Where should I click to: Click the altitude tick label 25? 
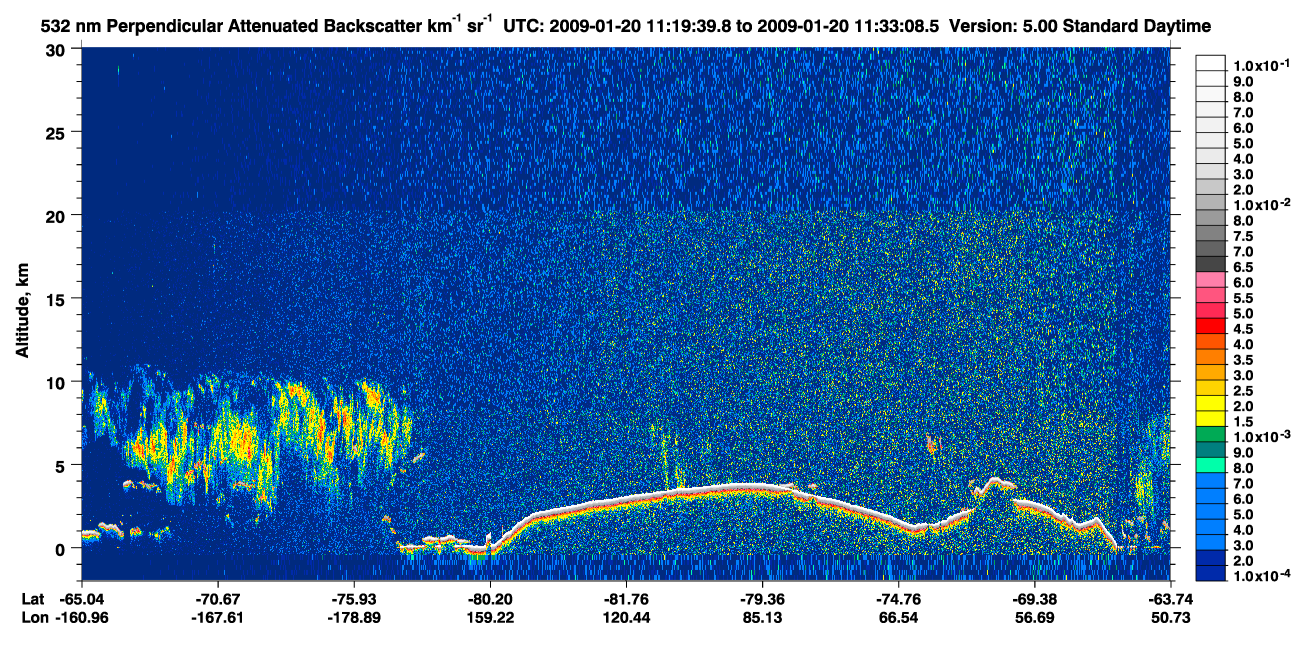pos(57,131)
